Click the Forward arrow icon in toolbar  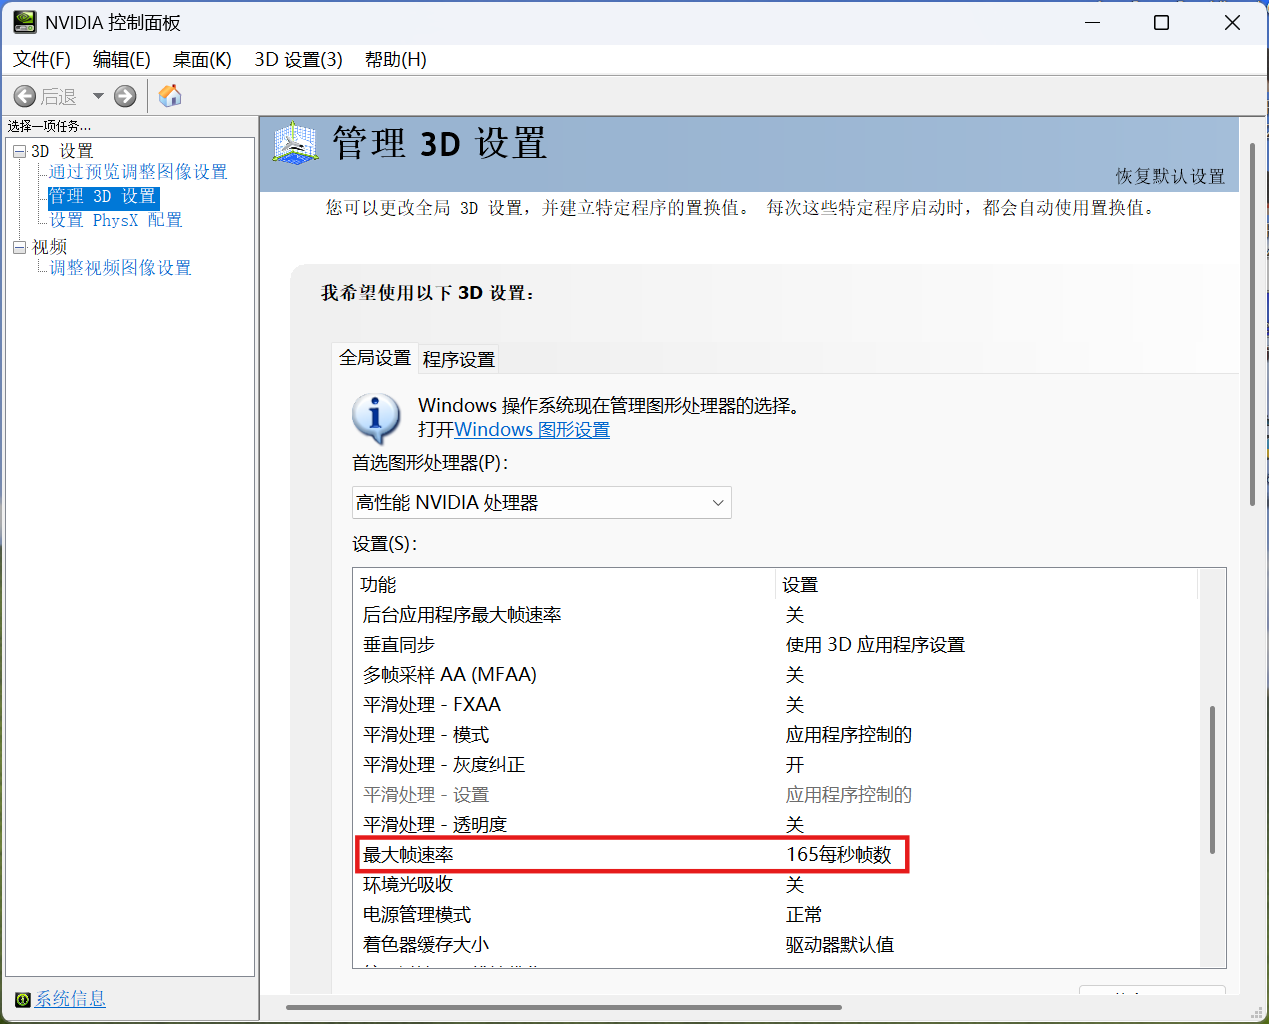click(x=125, y=96)
